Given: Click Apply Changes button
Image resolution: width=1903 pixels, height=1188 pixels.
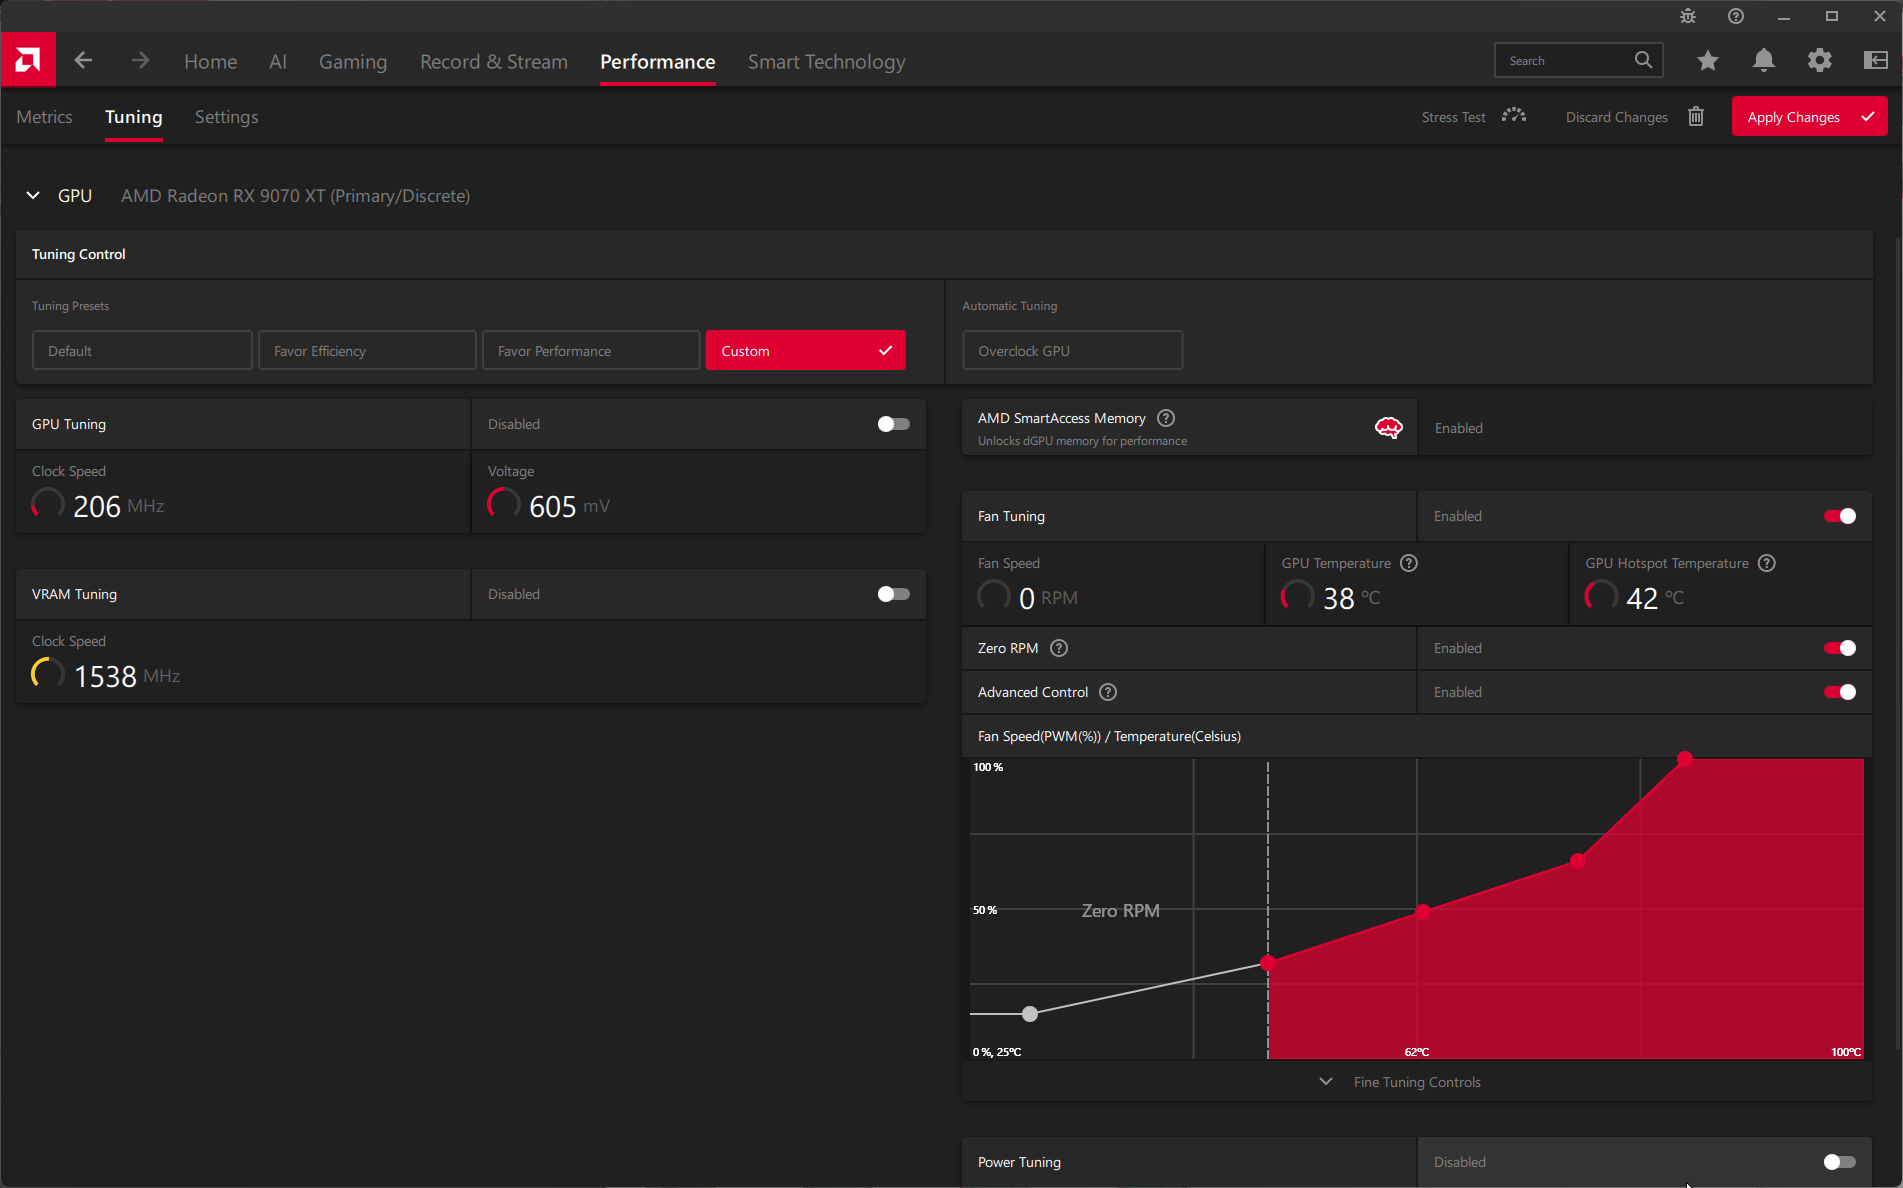Looking at the screenshot, I should (x=1810, y=116).
